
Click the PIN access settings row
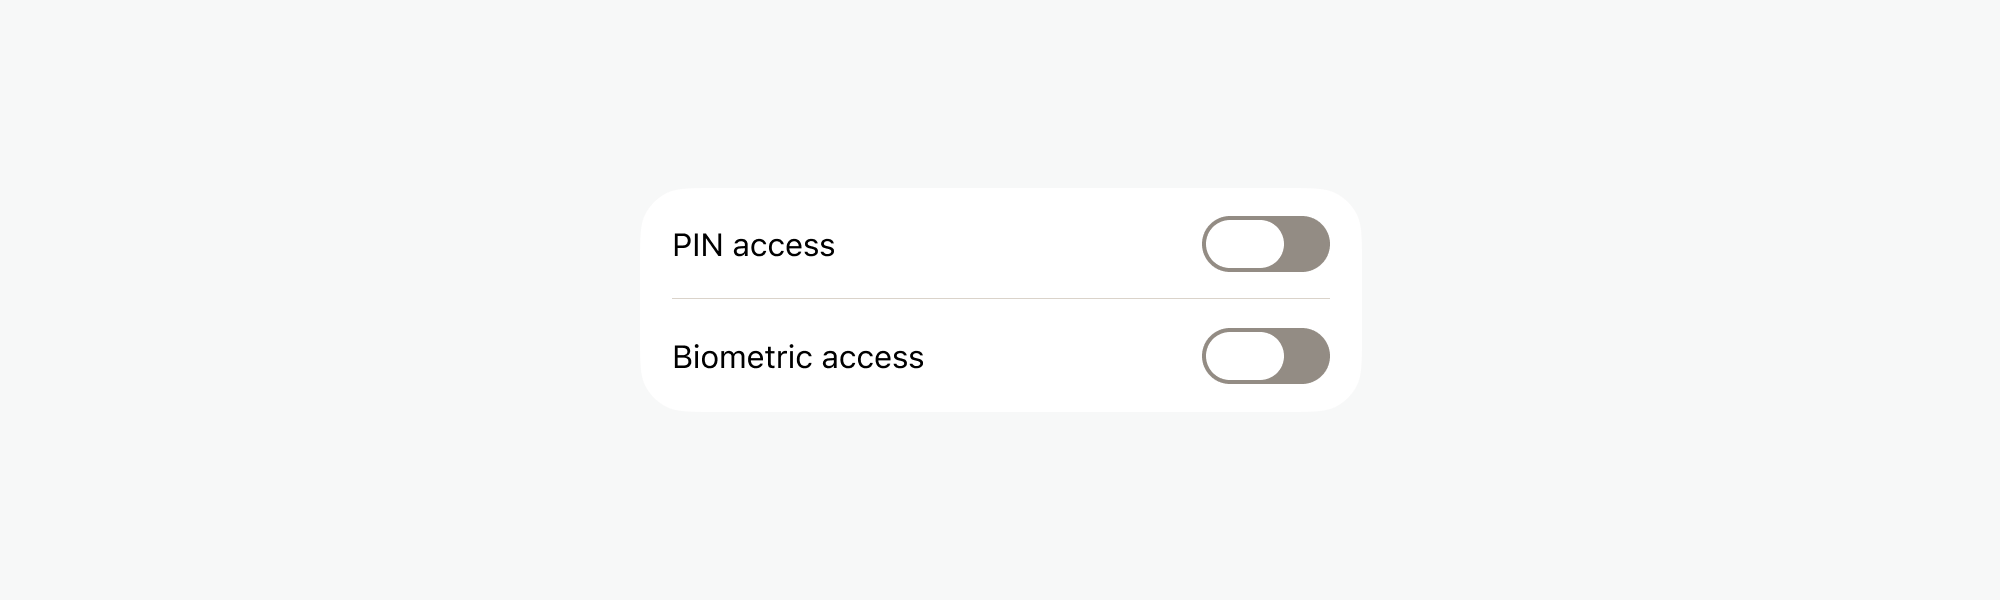click(1000, 244)
